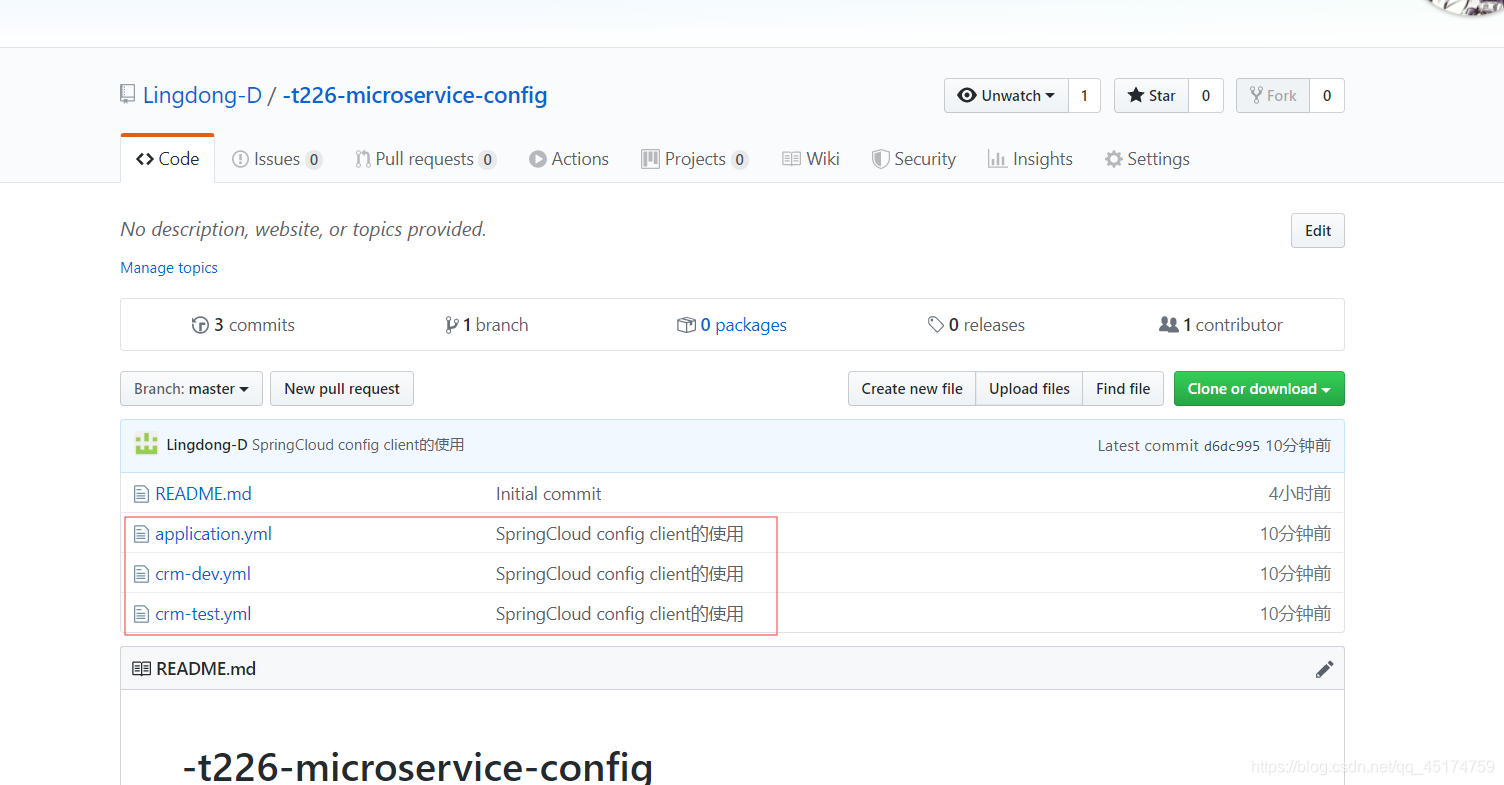Click the Manage topics link
The height and width of the screenshot is (785, 1504).
coord(169,268)
